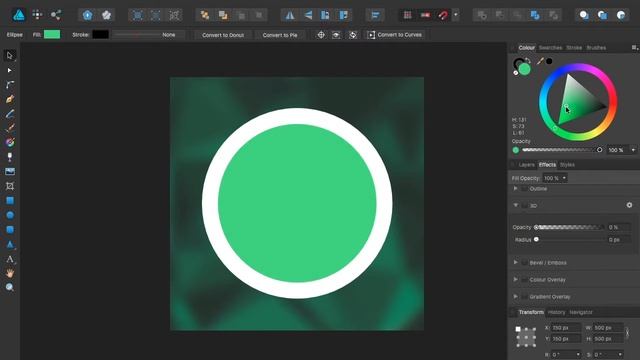Click the Add boolean operation icon
Image resolution: width=640 pixels, height=360 pixels.
pyautogui.click(x=482, y=16)
